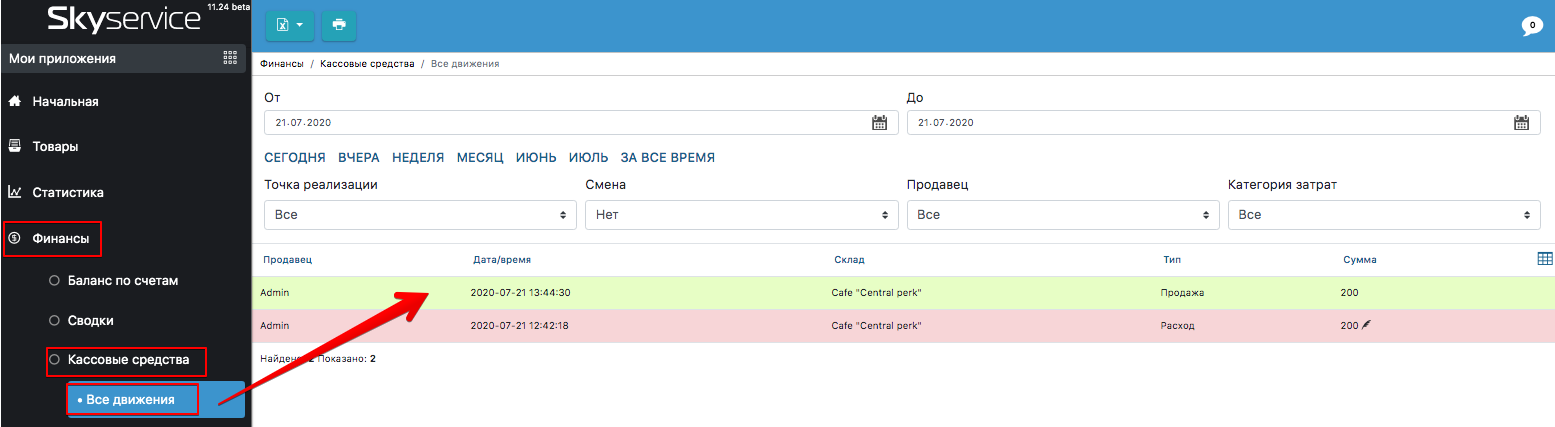Expand the Точка реализации dropdown
The width and height of the screenshot is (1555, 427).
[420, 215]
